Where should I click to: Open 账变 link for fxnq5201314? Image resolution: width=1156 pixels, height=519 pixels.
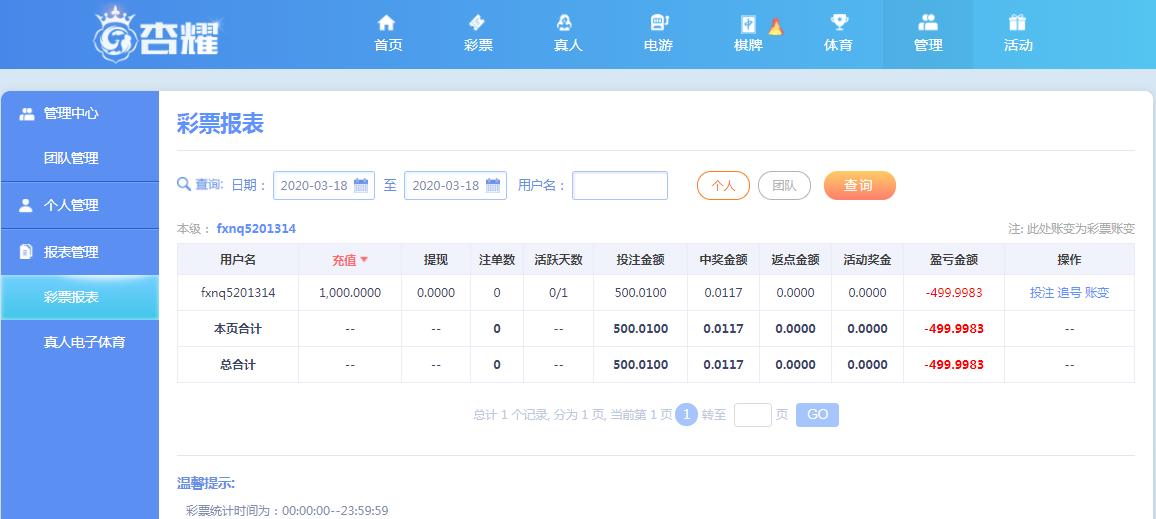[x=1097, y=293]
